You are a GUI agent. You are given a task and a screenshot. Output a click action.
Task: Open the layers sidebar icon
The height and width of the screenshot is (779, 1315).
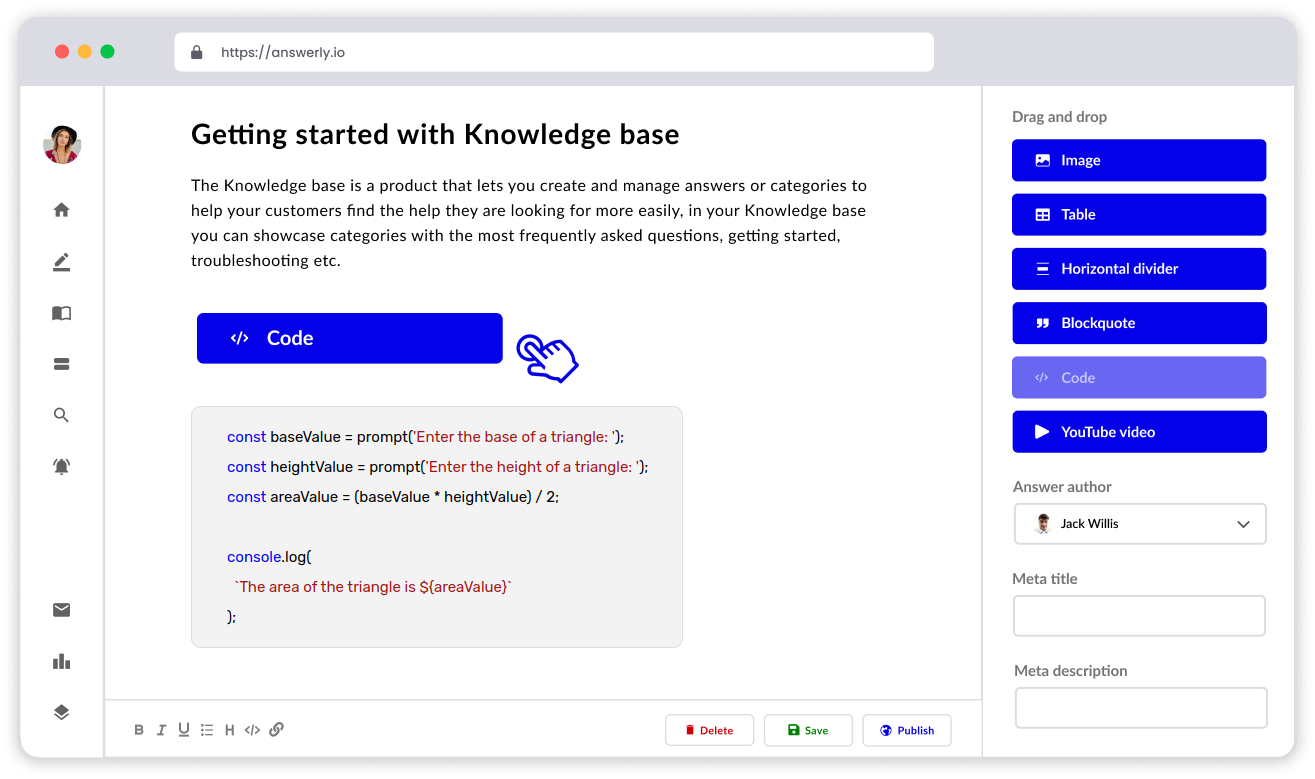(62, 712)
